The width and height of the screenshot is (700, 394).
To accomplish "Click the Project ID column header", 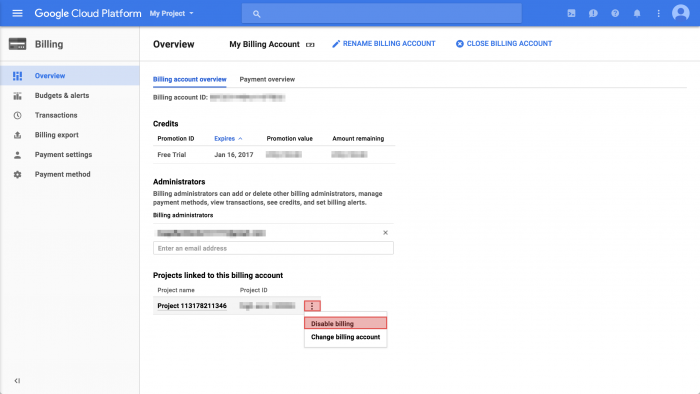I will tap(254, 290).
